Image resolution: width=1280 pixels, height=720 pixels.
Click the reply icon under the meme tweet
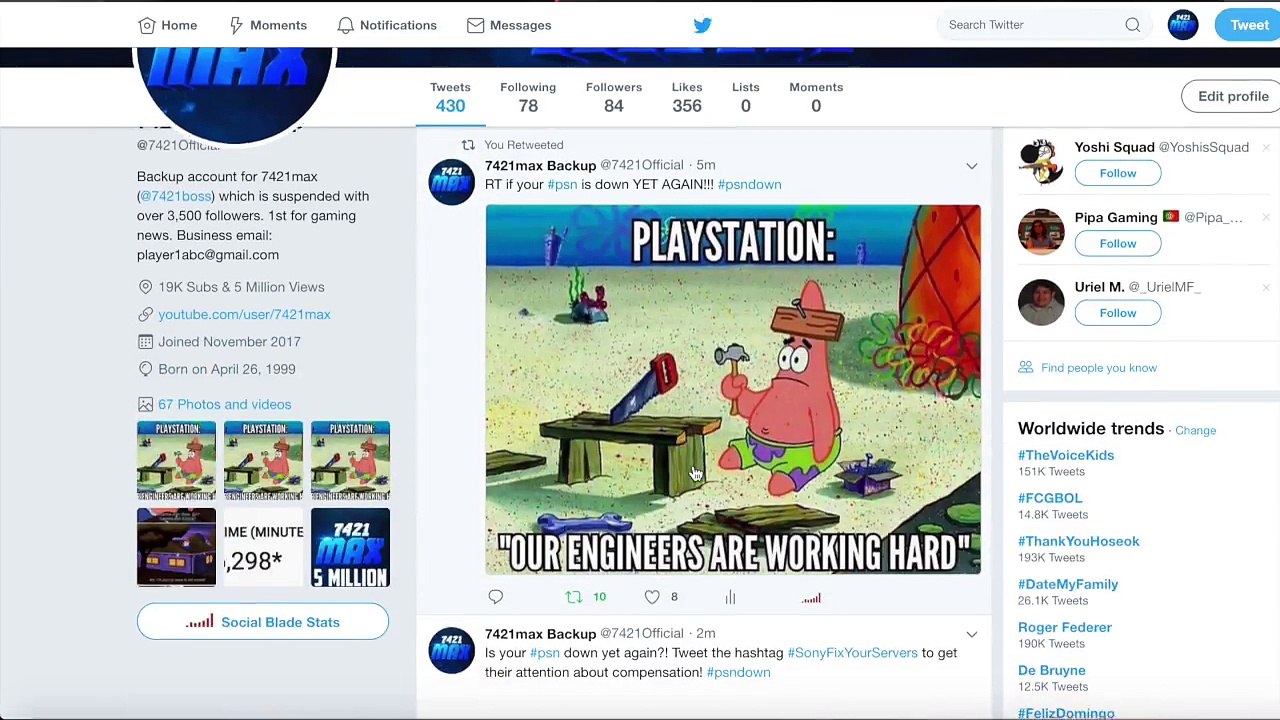(495, 597)
